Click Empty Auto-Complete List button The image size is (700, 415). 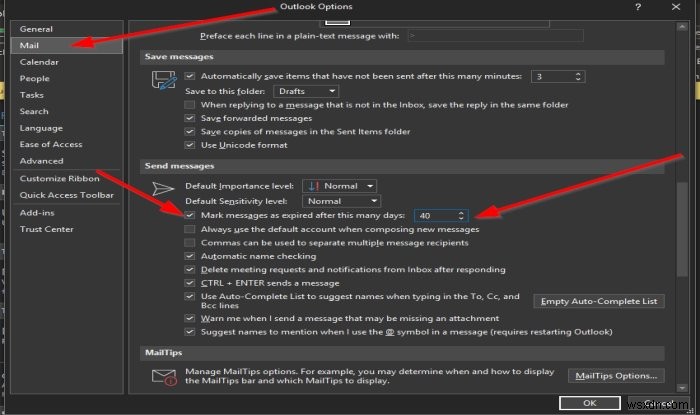click(x=599, y=301)
